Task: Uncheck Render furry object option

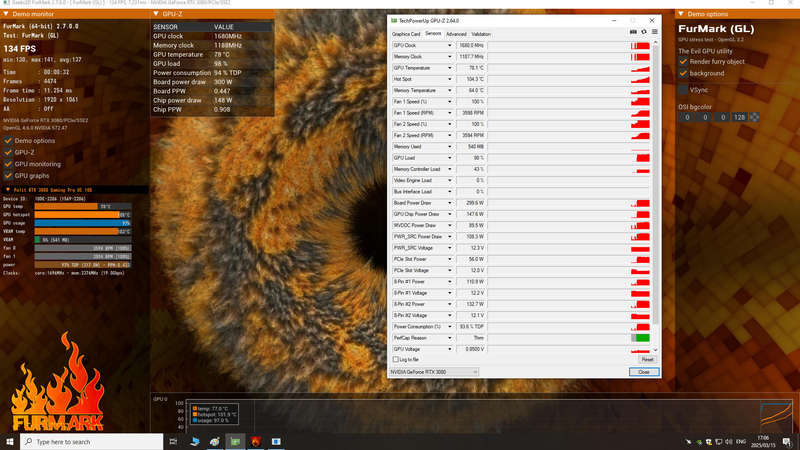Action: click(x=683, y=61)
